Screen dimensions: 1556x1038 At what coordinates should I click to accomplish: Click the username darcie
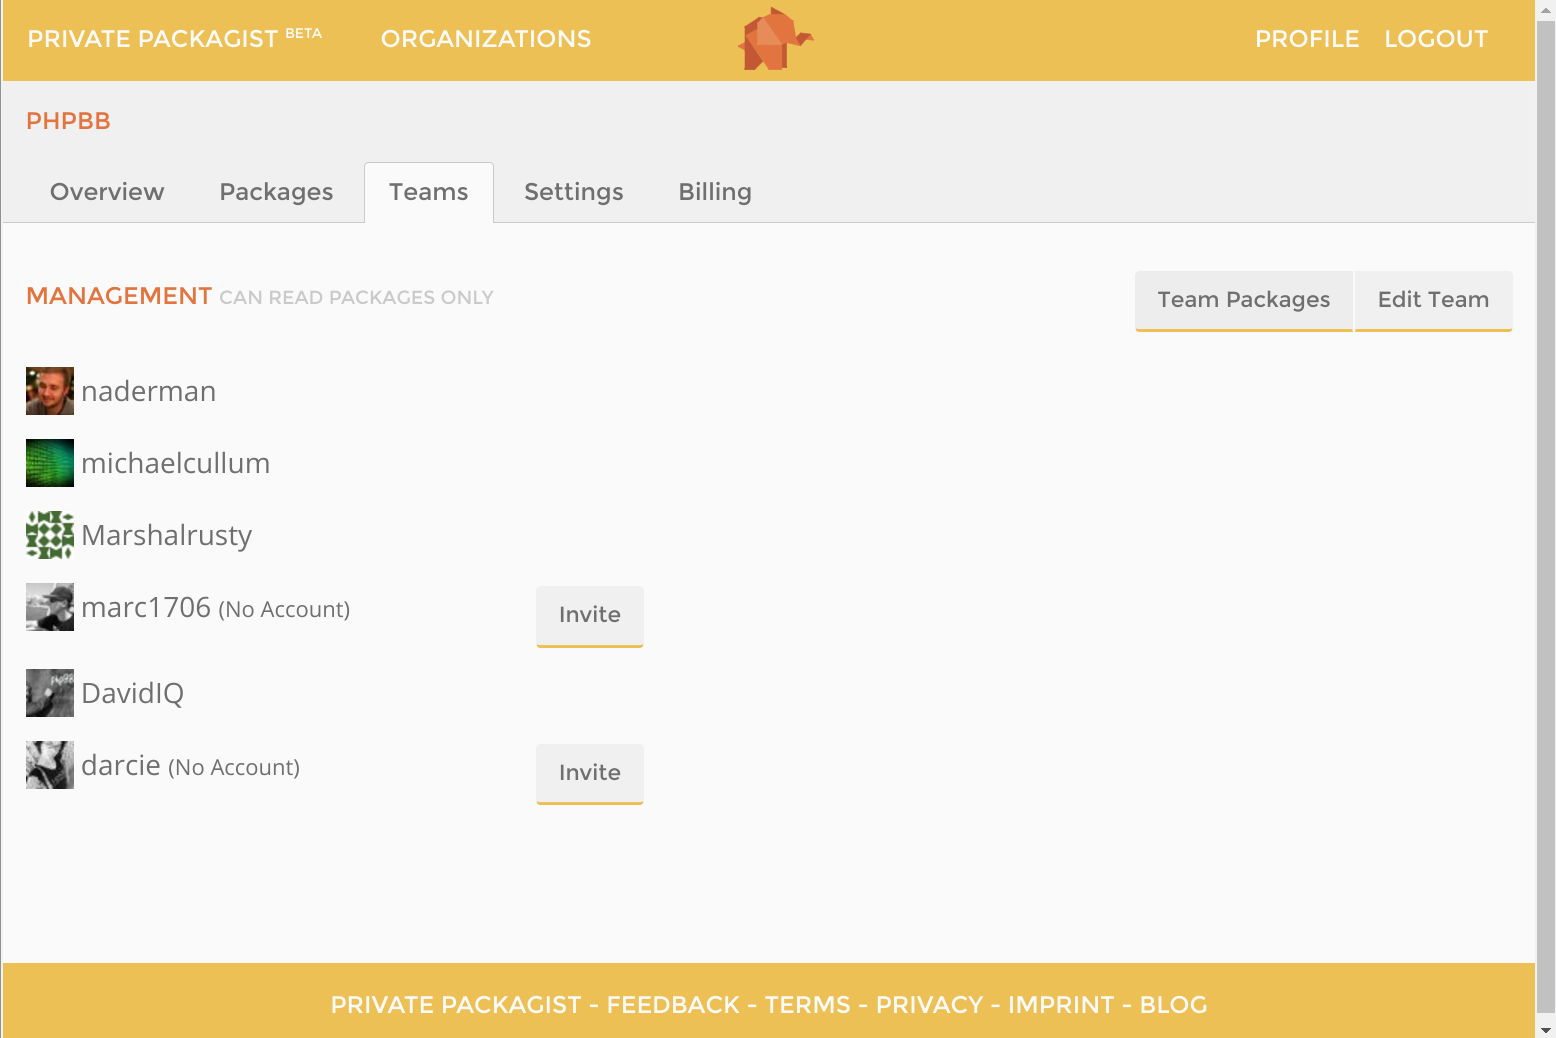pyautogui.click(x=121, y=765)
